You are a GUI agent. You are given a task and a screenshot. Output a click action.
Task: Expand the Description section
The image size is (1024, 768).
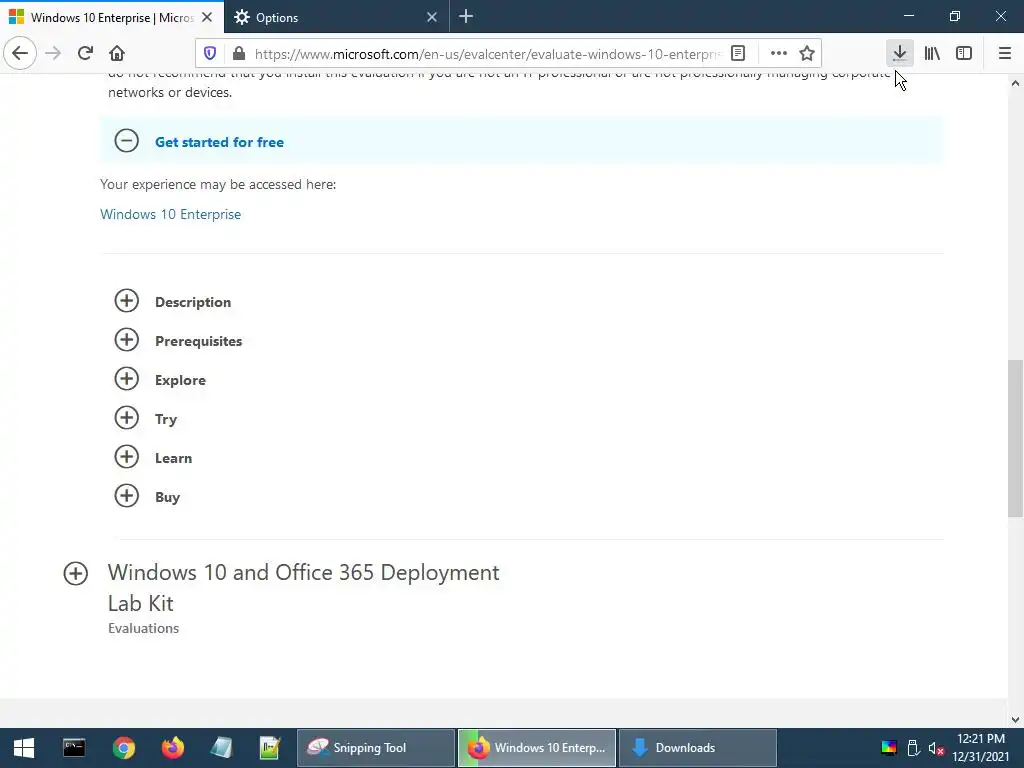tap(127, 301)
